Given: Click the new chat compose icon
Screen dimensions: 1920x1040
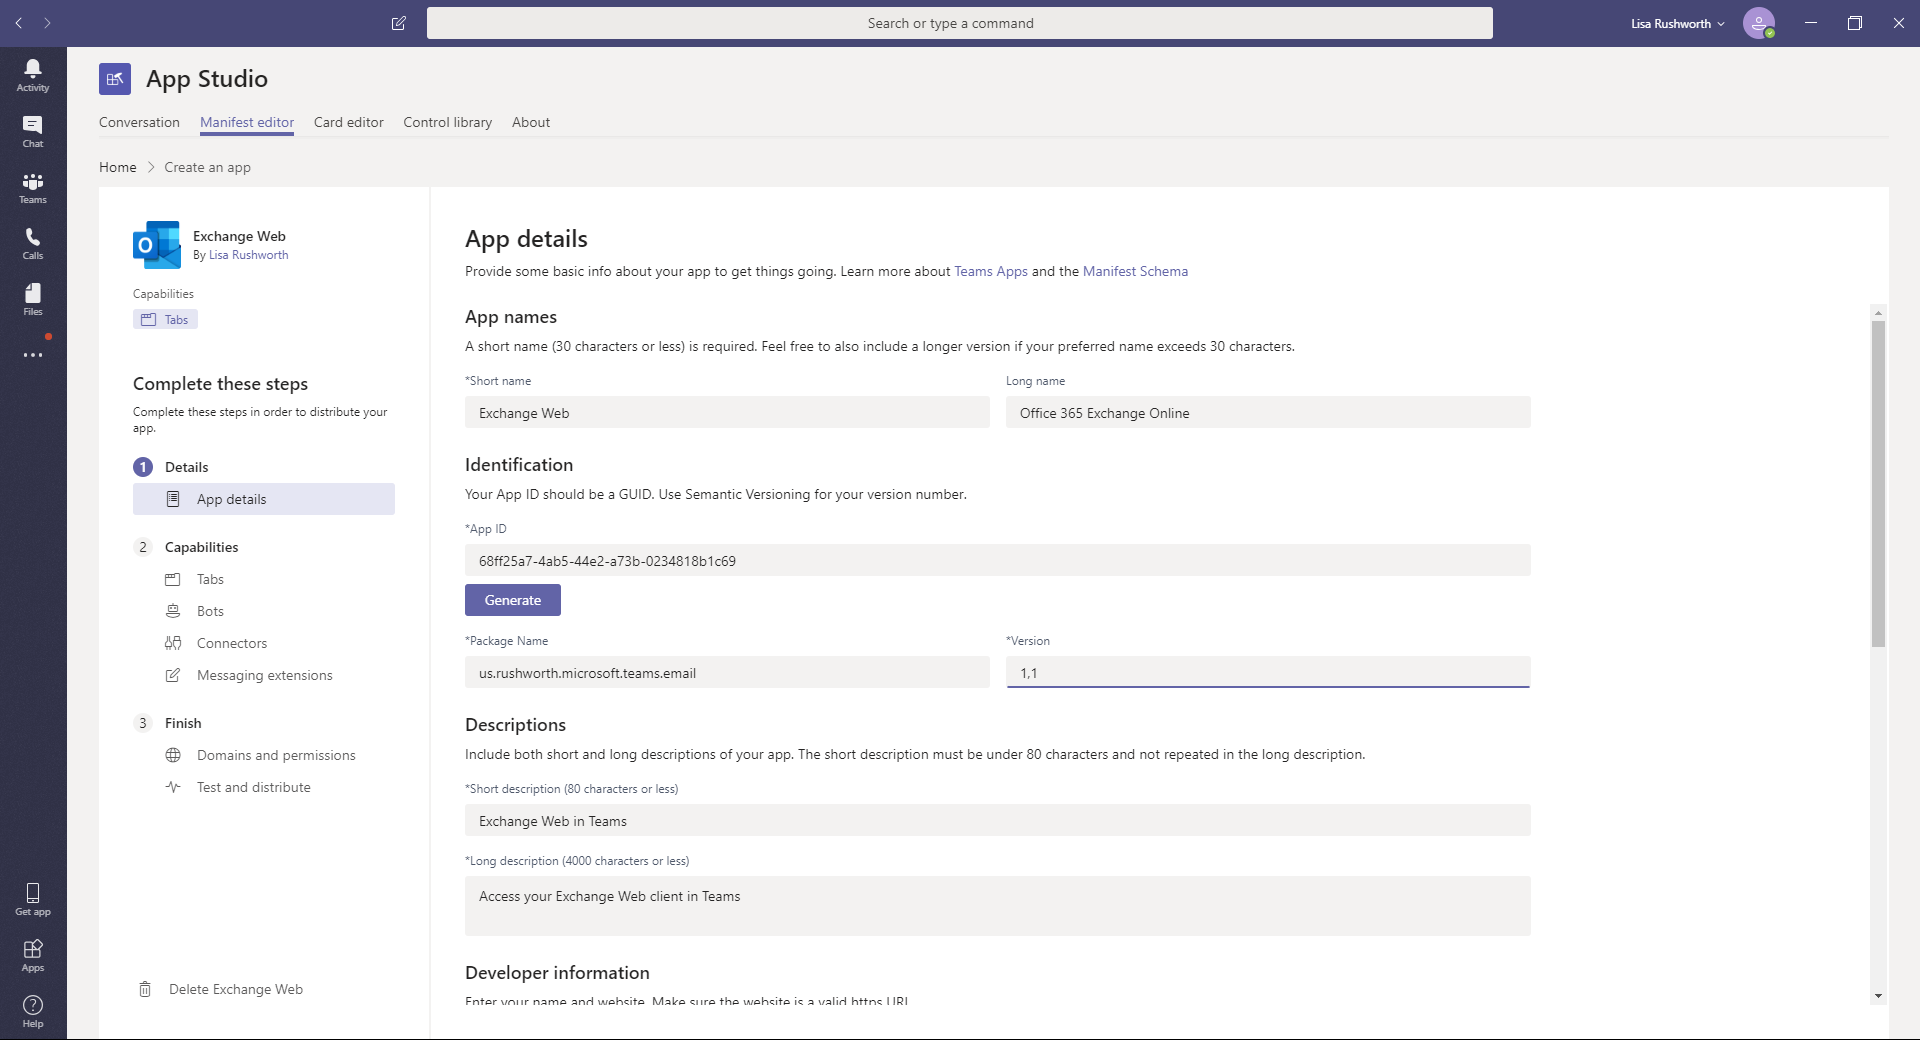Looking at the screenshot, I should [398, 23].
